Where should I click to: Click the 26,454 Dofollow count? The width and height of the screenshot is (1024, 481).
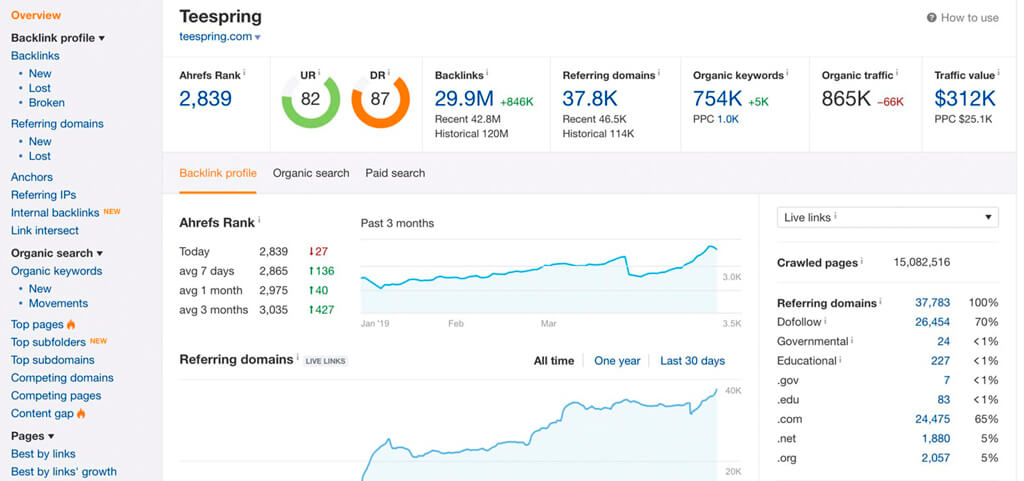click(933, 322)
